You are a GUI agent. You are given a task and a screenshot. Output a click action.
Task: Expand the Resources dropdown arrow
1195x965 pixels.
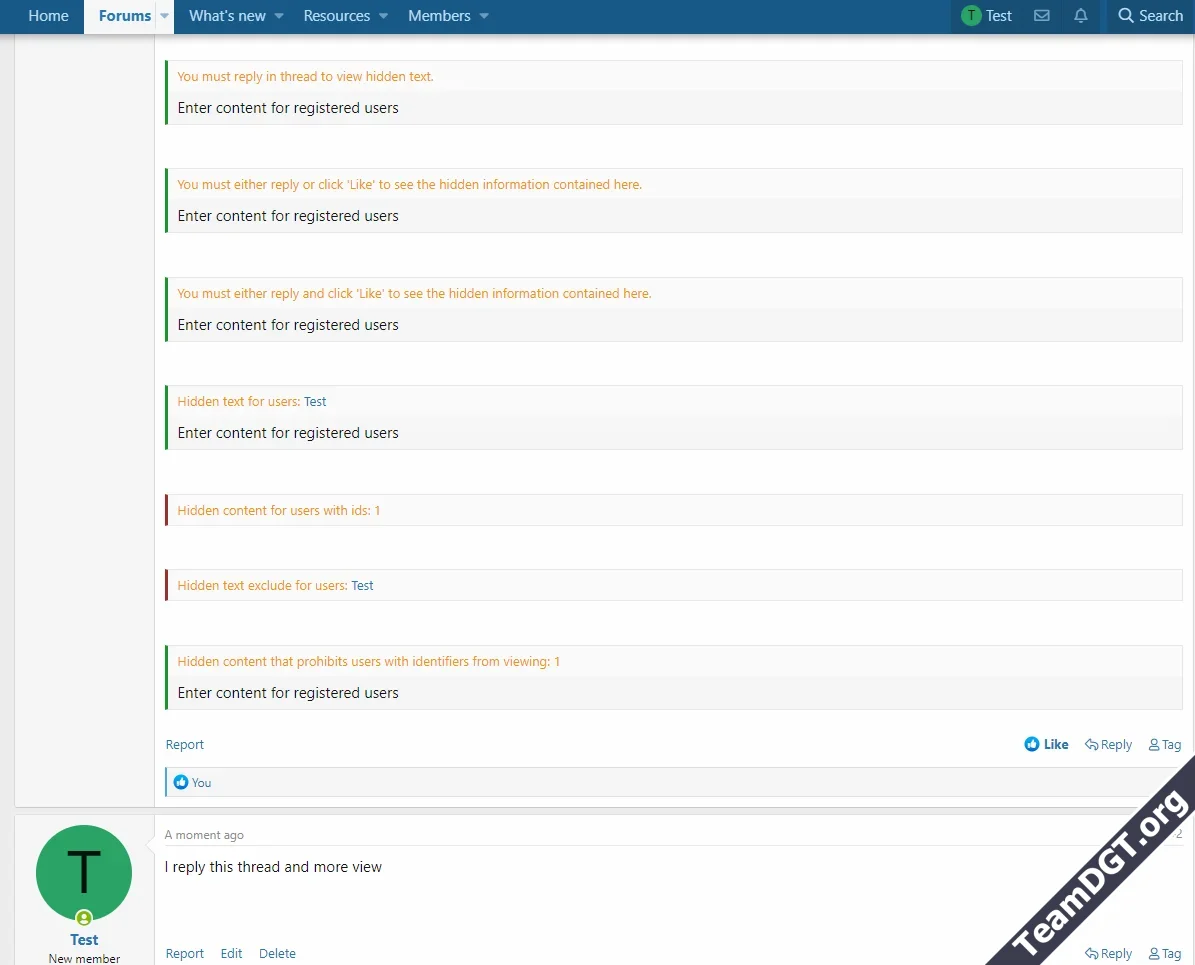pyautogui.click(x=383, y=16)
